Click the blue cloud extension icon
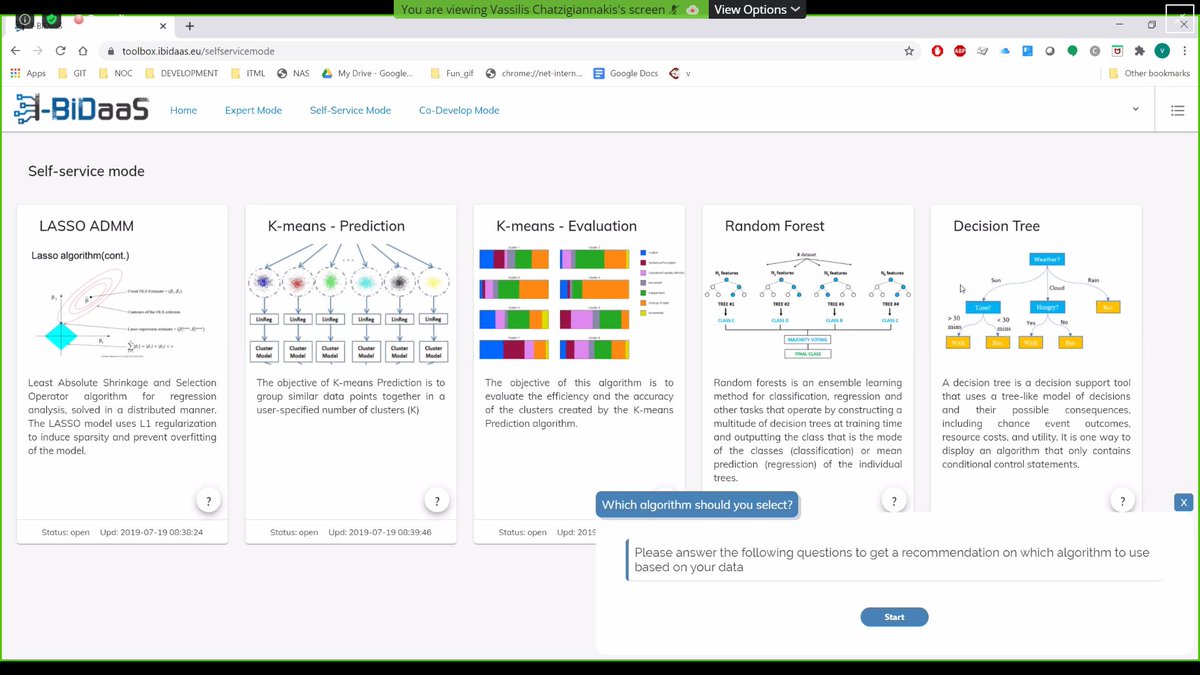 (x=1005, y=50)
